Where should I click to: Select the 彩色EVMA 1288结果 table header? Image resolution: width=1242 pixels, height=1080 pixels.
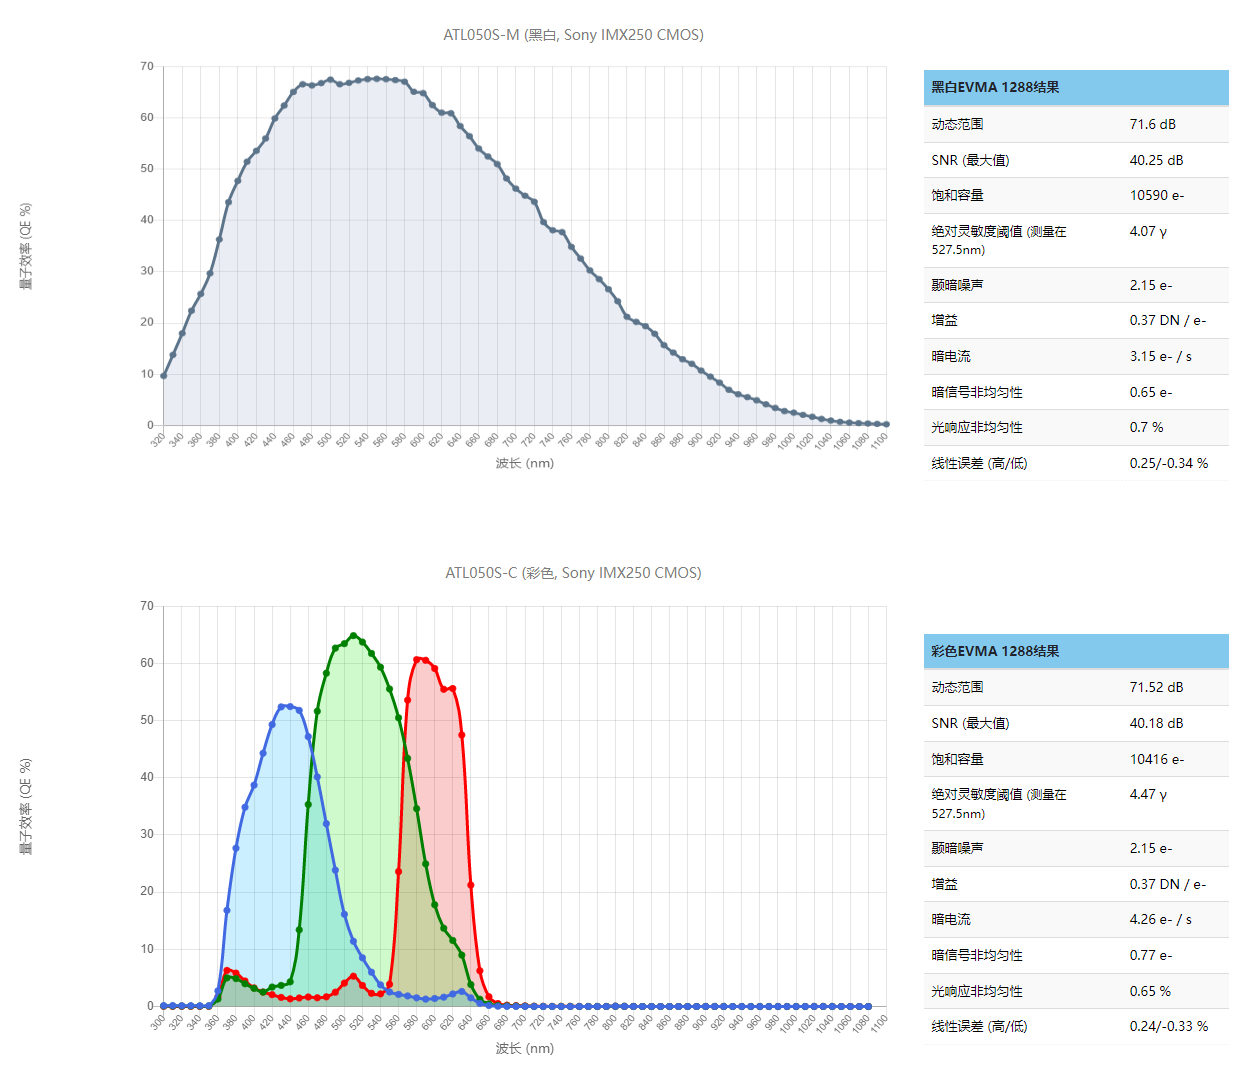pyautogui.click(x=995, y=651)
